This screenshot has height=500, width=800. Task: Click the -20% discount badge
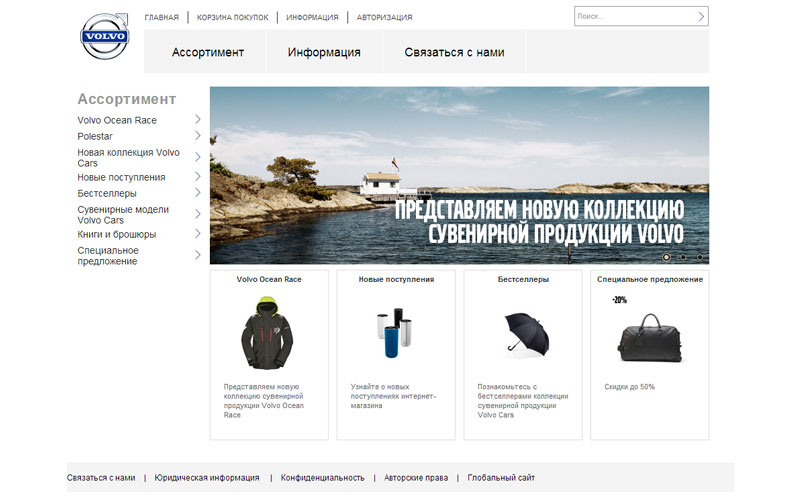click(619, 300)
